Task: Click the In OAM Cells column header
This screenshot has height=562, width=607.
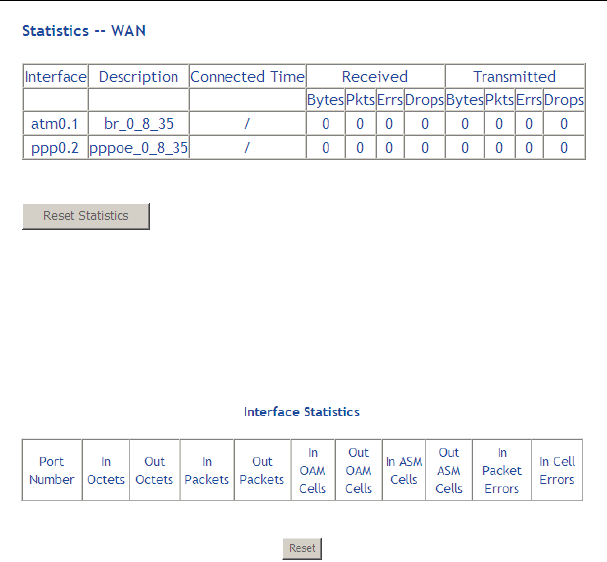Action: [x=313, y=470]
